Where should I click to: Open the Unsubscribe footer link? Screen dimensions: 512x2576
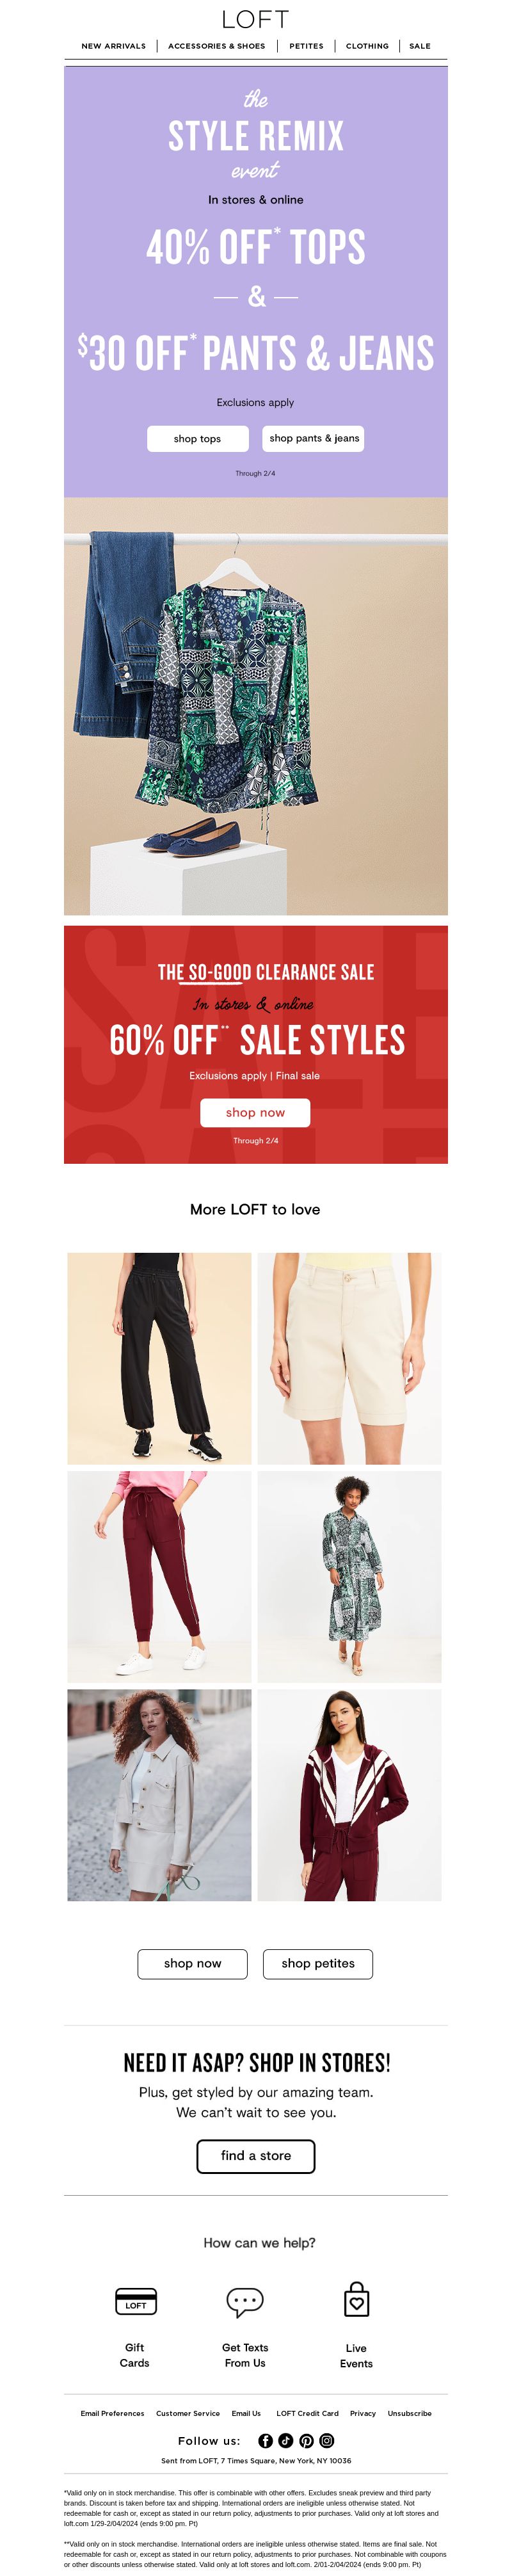[410, 2413]
